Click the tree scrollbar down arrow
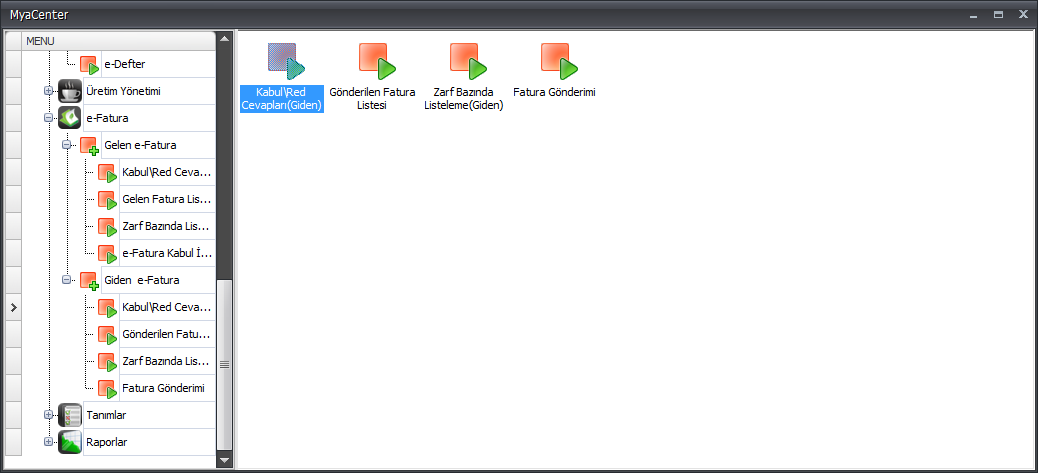This screenshot has height=473, width=1038. pos(224,460)
